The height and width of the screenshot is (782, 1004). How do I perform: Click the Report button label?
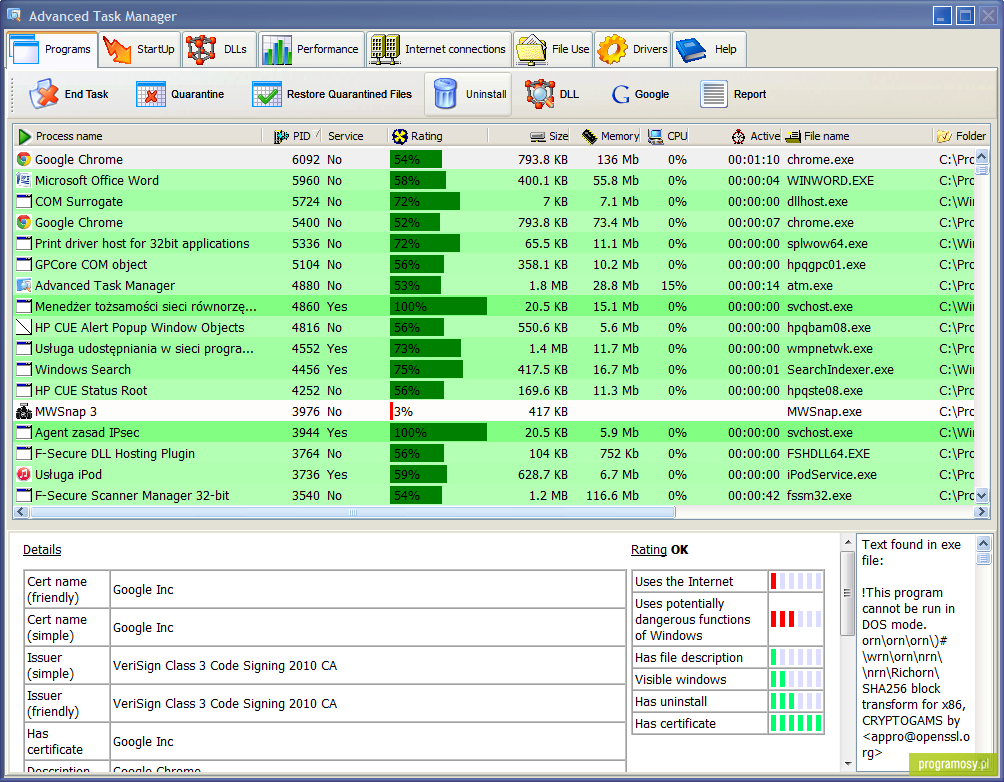pos(750,94)
